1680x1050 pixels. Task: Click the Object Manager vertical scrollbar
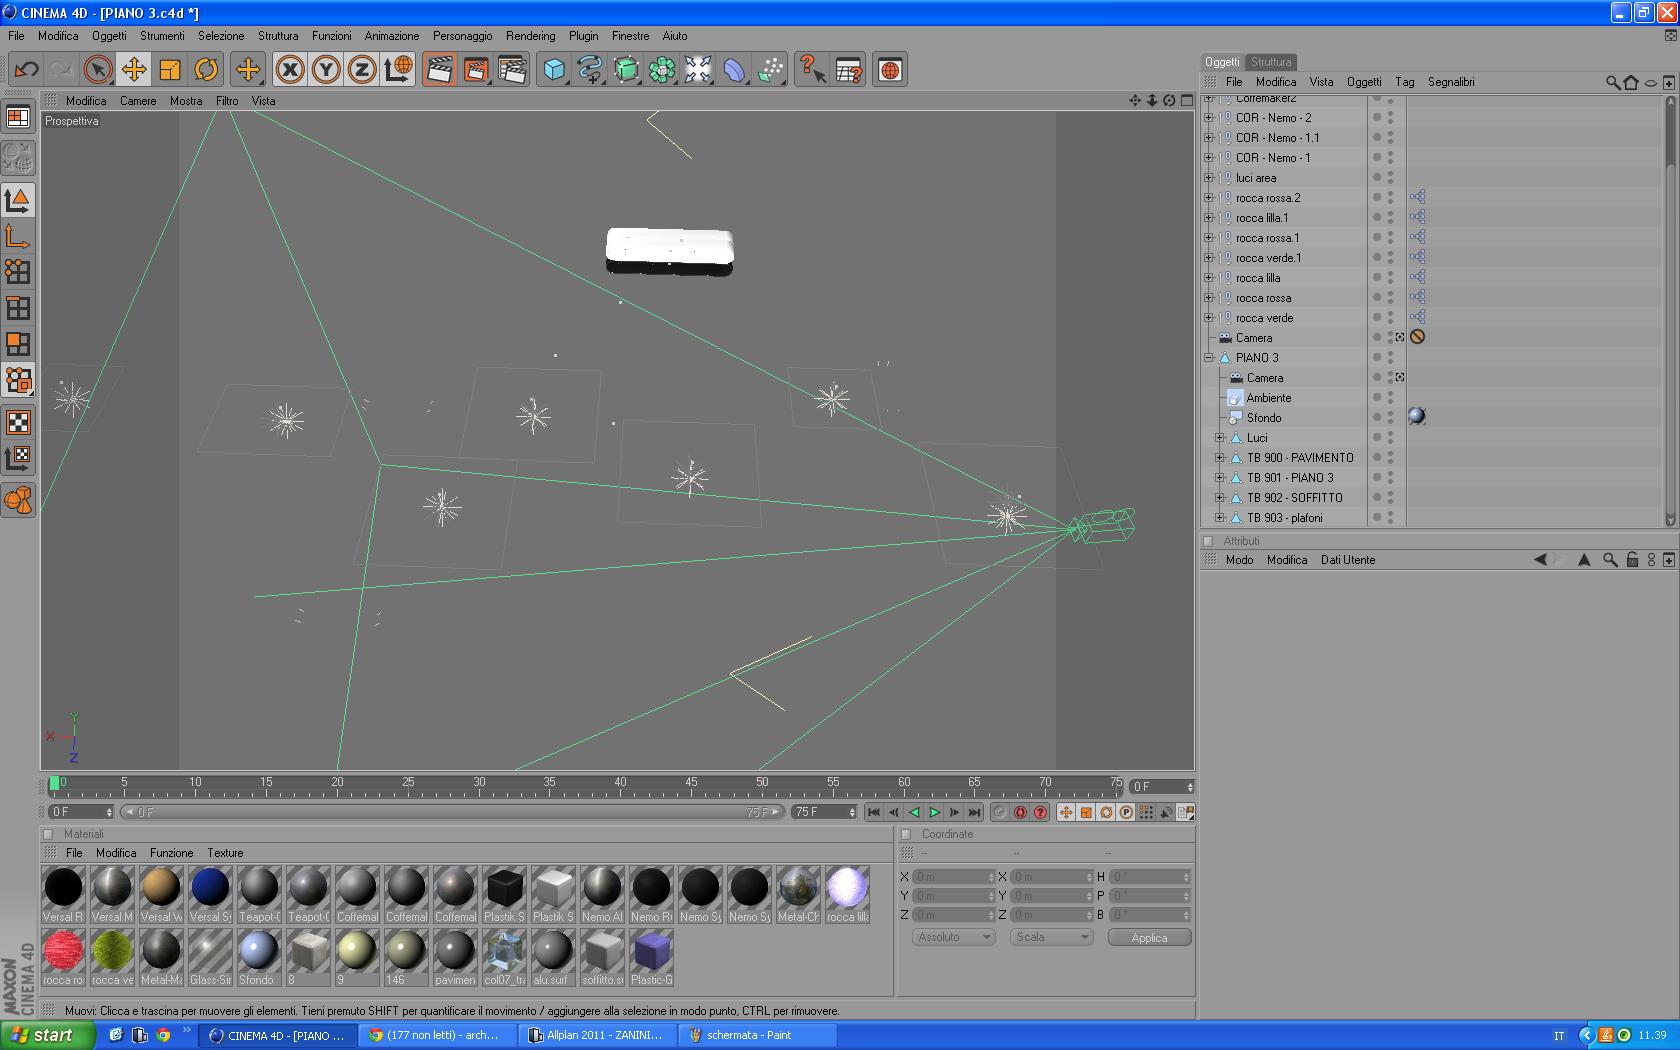(x=1669, y=312)
